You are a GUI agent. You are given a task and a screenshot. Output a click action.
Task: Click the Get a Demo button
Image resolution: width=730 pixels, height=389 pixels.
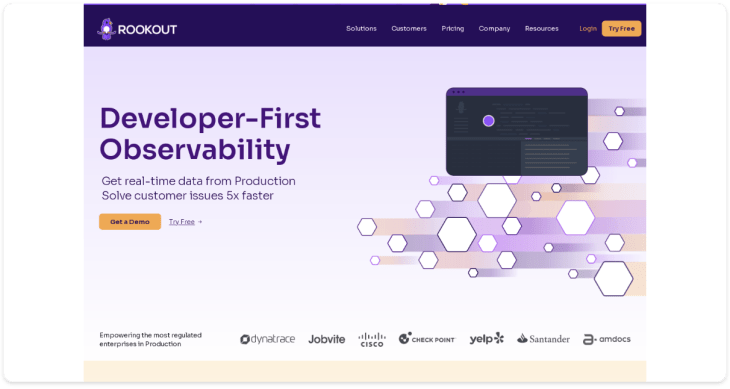130,221
